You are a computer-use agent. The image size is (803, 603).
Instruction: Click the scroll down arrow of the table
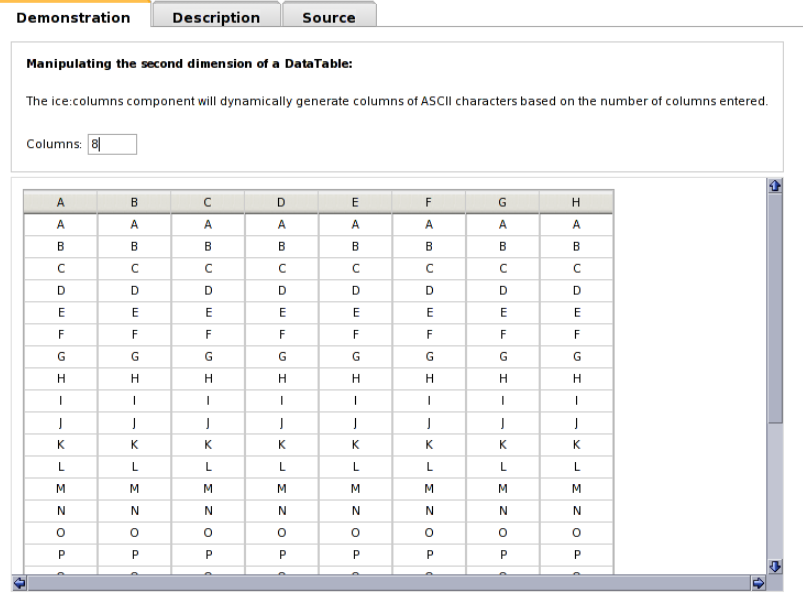[x=775, y=565]
